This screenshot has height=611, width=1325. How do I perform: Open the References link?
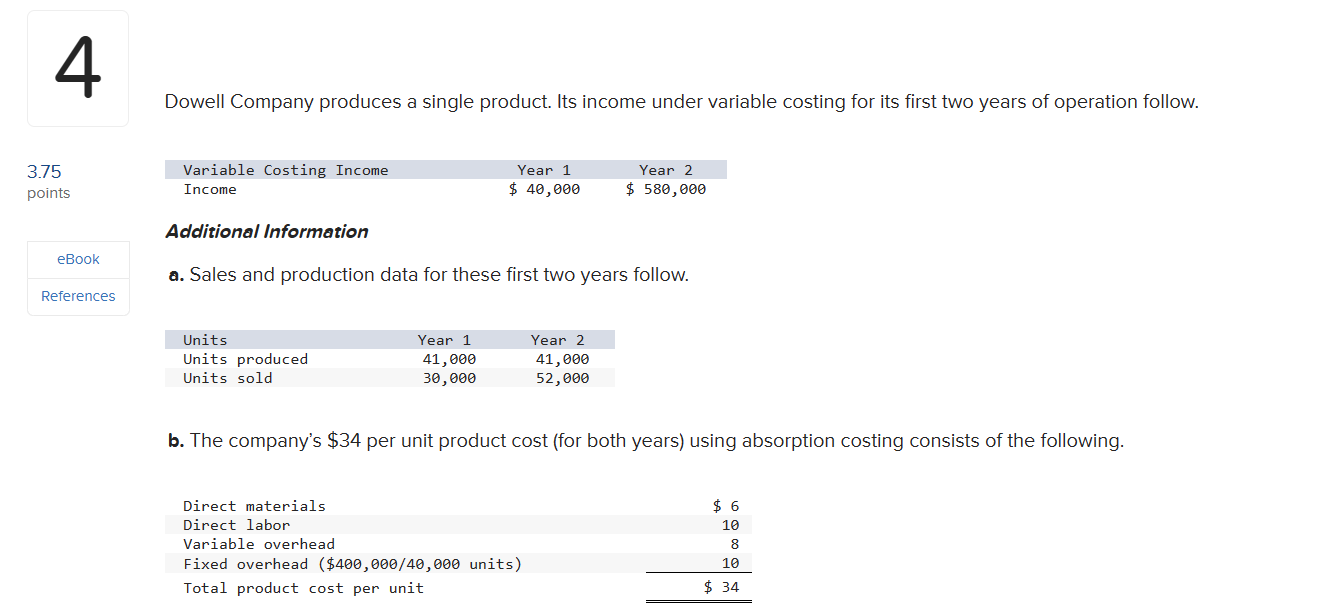[x=78, y=296]
